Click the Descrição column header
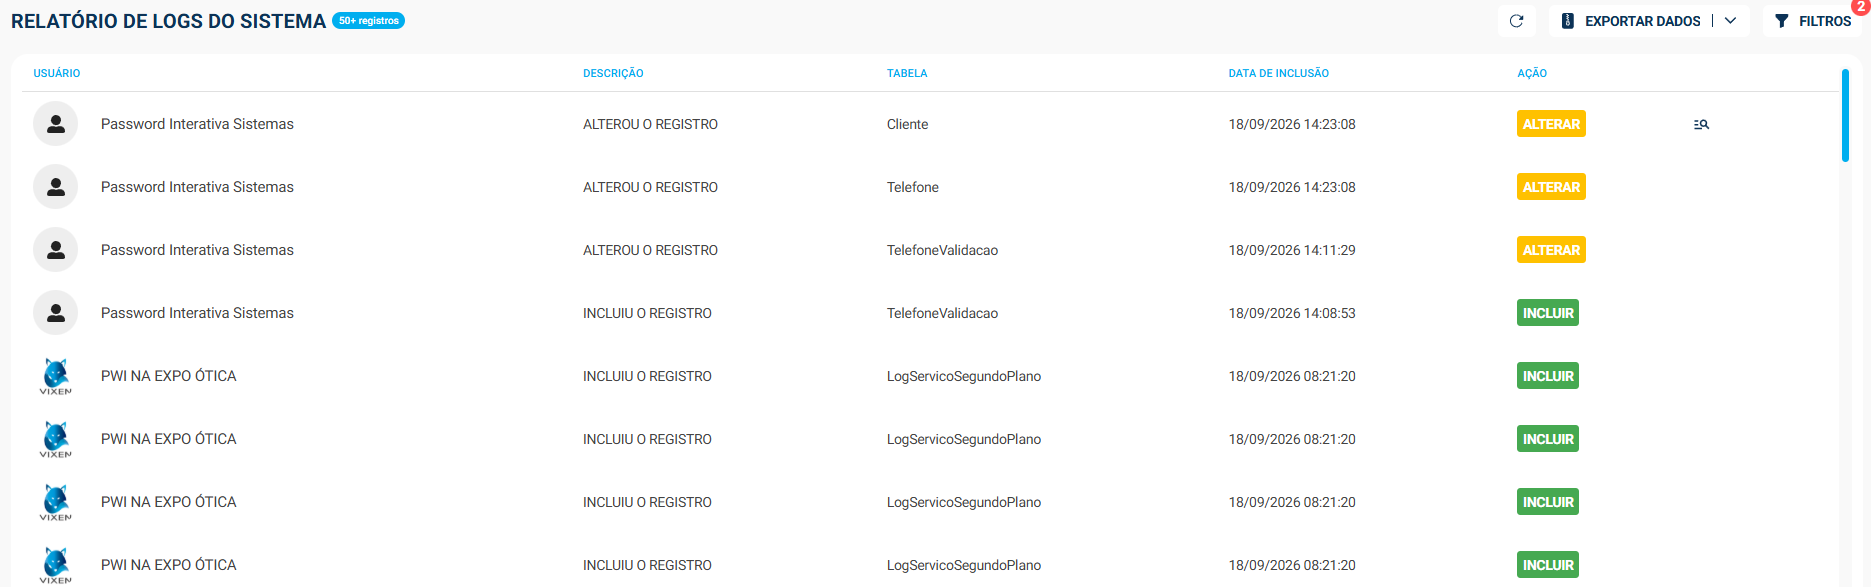The height and width of the screenshot is (587, 1871). [x=613, y=73]
